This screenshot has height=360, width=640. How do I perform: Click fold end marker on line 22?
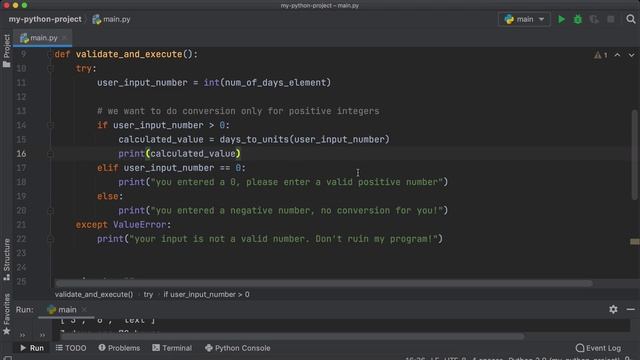tap(50, 239)
